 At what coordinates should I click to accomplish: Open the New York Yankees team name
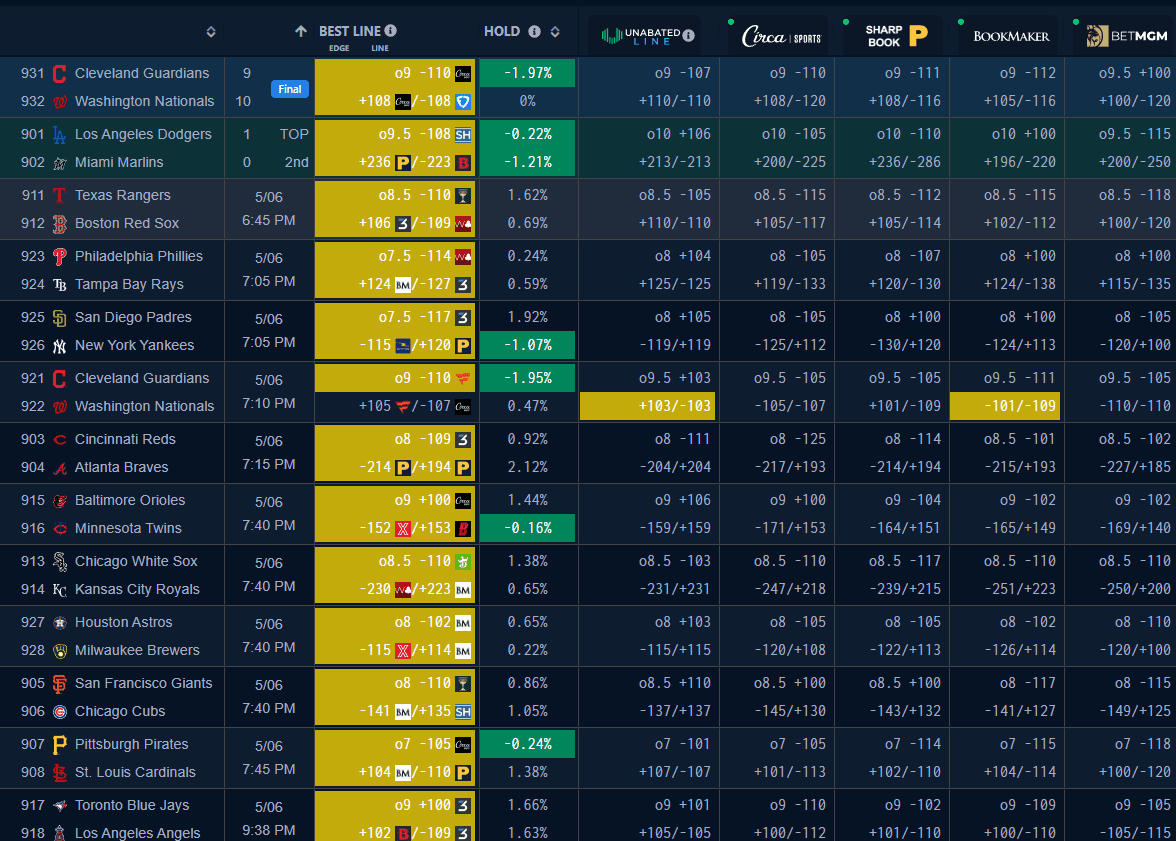(134, 346)
